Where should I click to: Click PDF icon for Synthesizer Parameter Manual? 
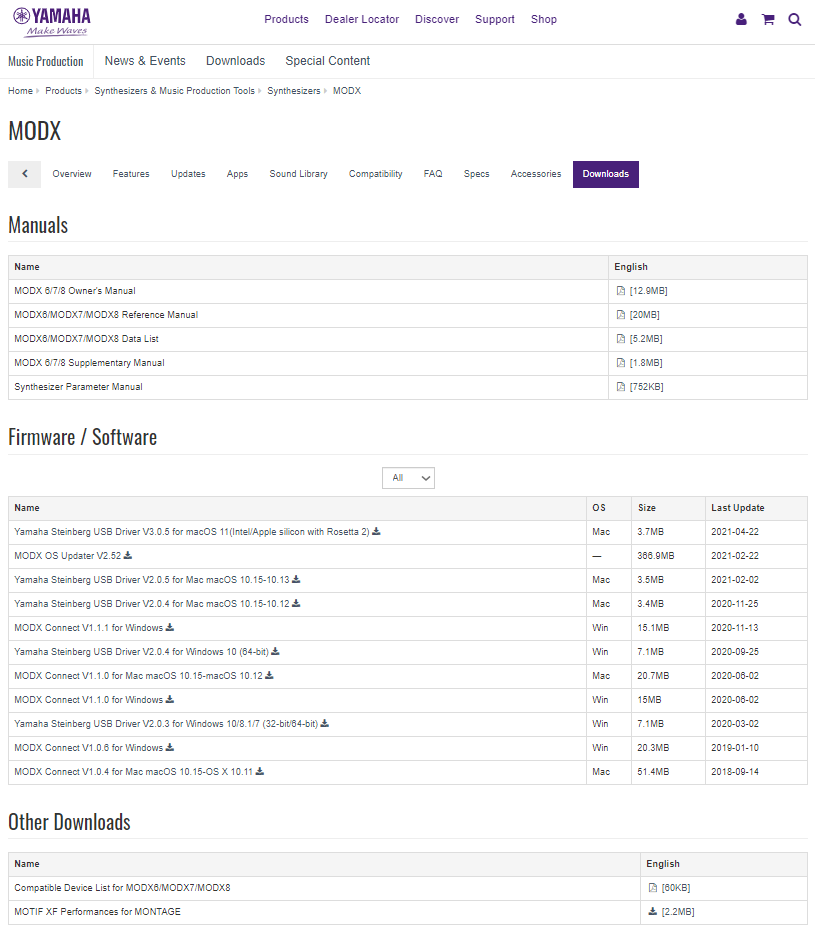[x=621, y=387]
